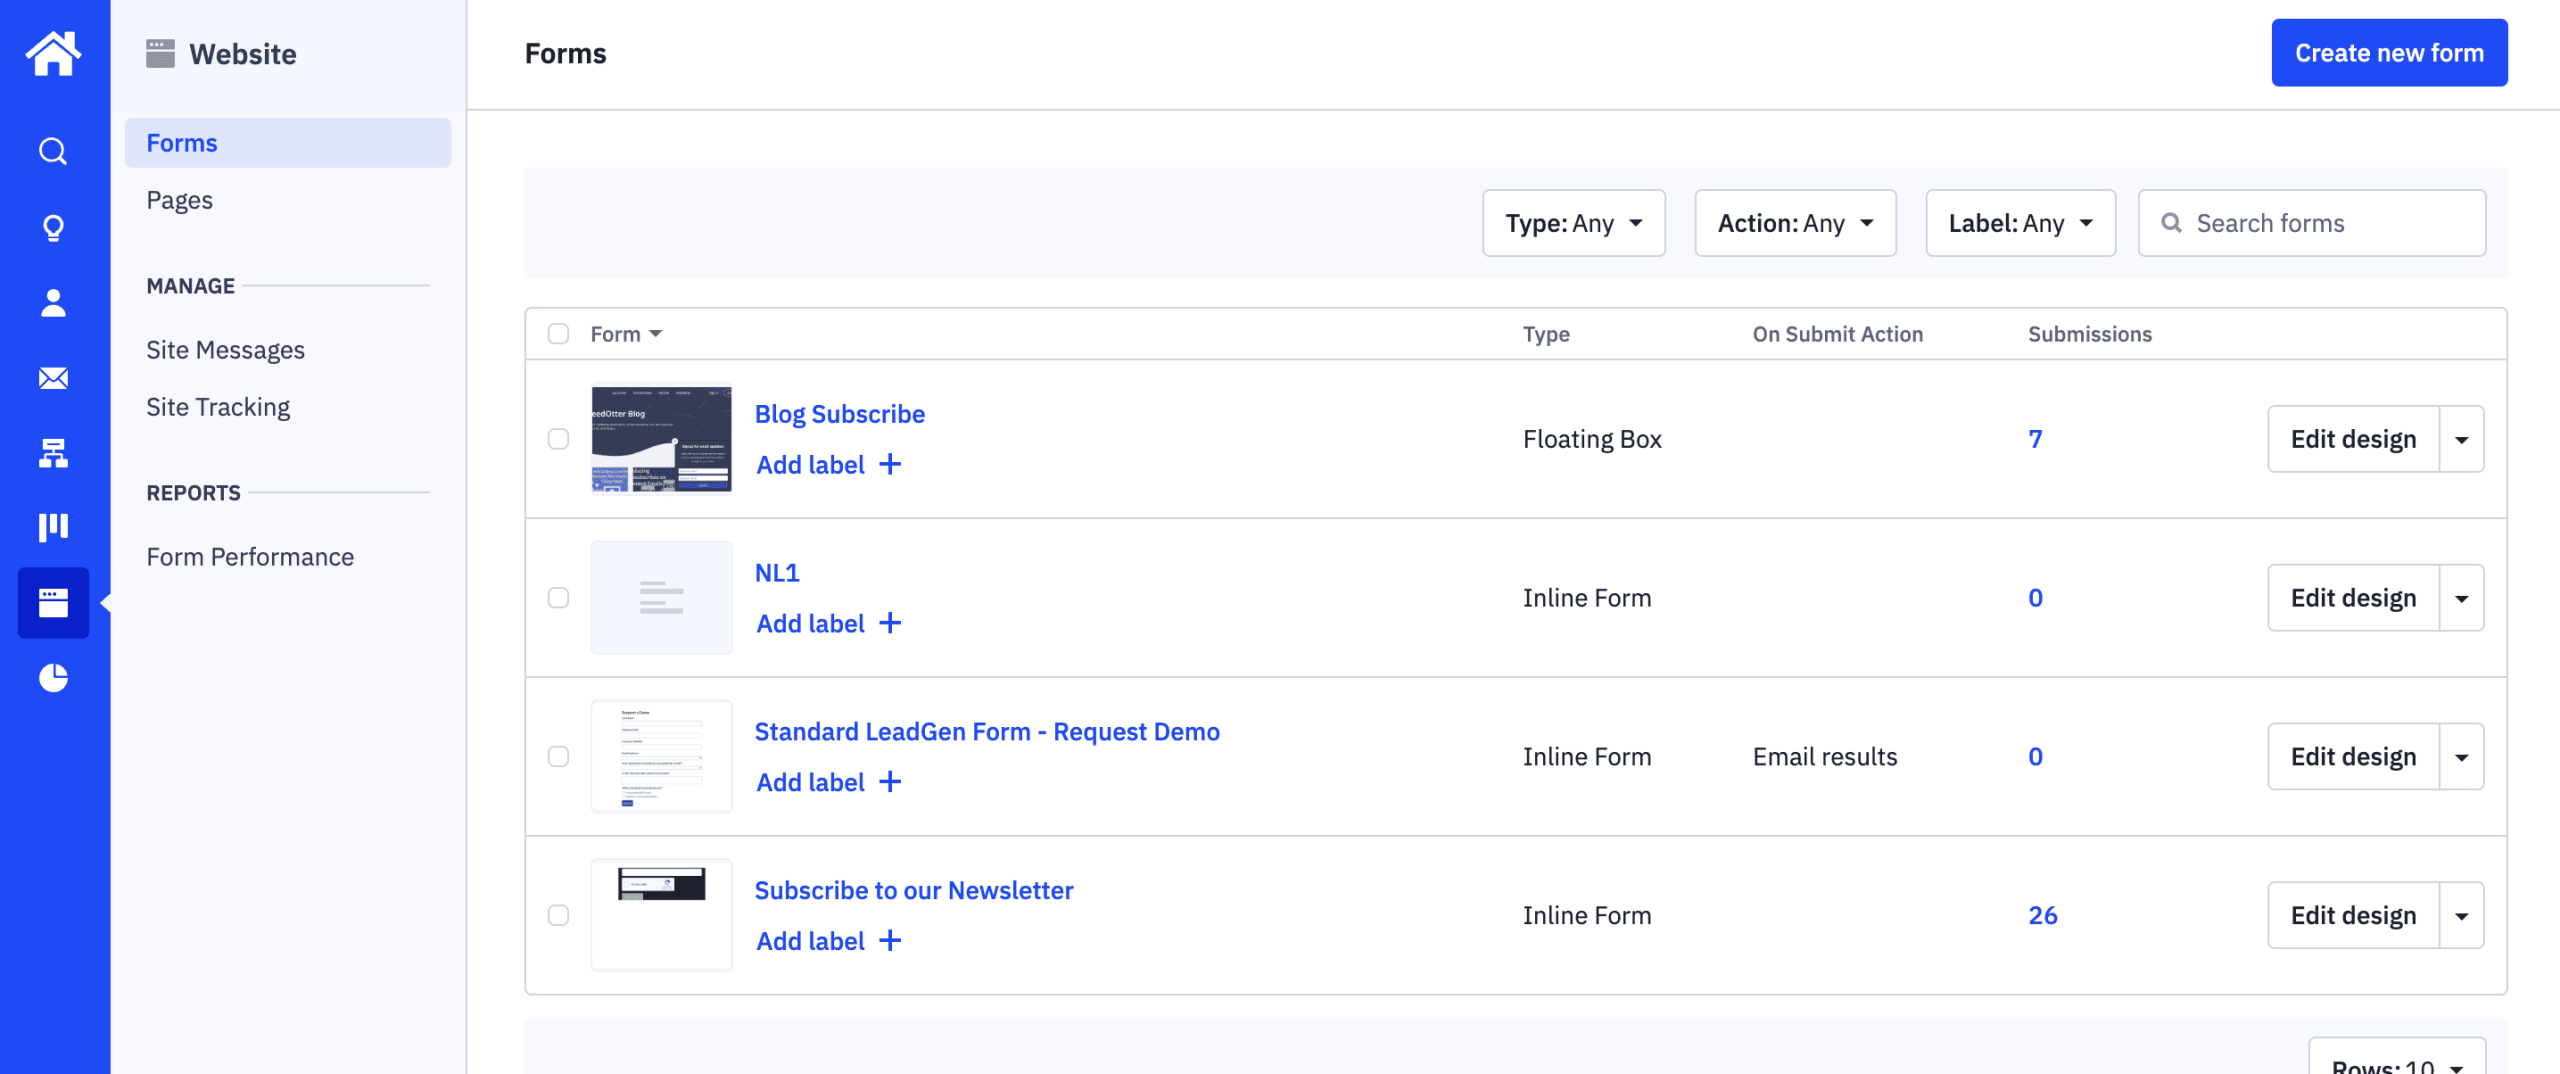Select the checkbox for the NL1 form
This screenshot has height=1074, width=2560.
click(x=558, y=597)
